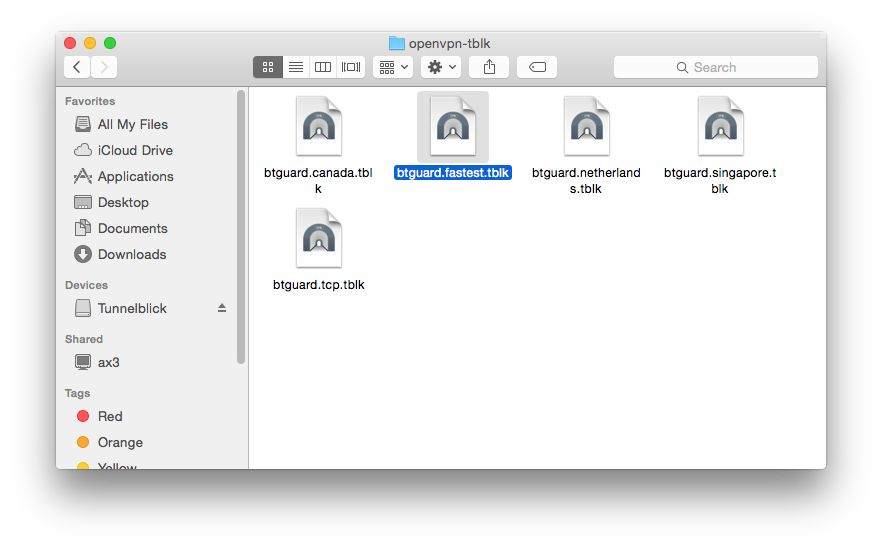This screenshot has height=549, width=882.
Task: Click the btguard.tcp.tblk file icon
Action: [x=318, y=238]
